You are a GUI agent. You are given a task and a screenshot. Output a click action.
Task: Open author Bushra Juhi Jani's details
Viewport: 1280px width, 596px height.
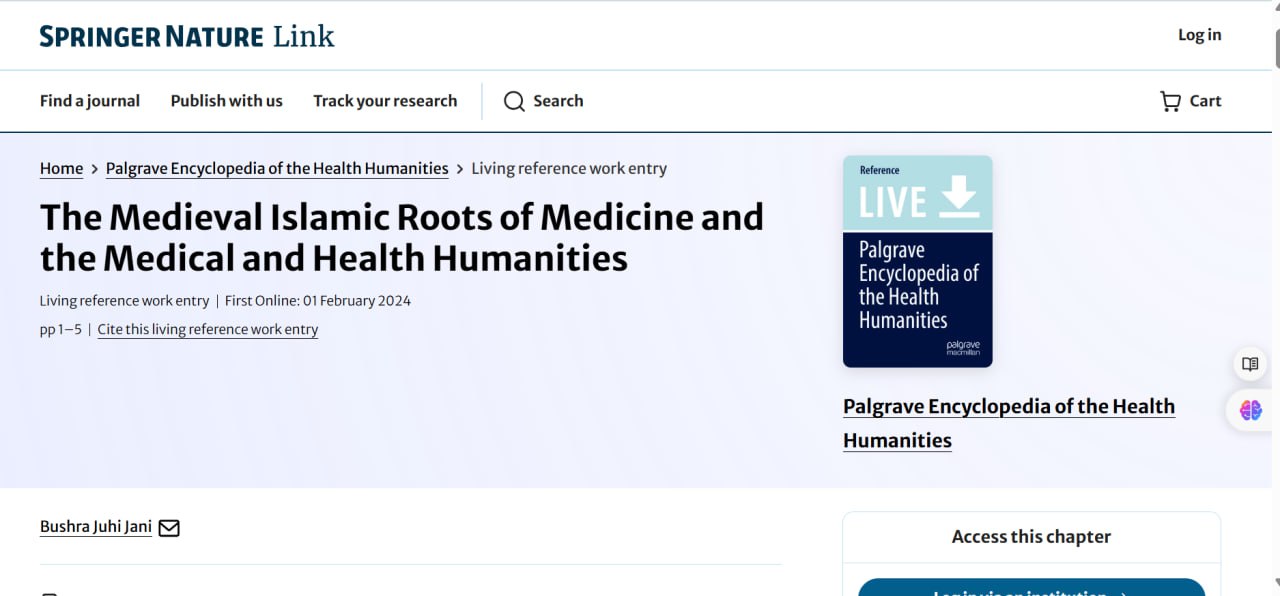pyautogui.click(x=96, y=527)
